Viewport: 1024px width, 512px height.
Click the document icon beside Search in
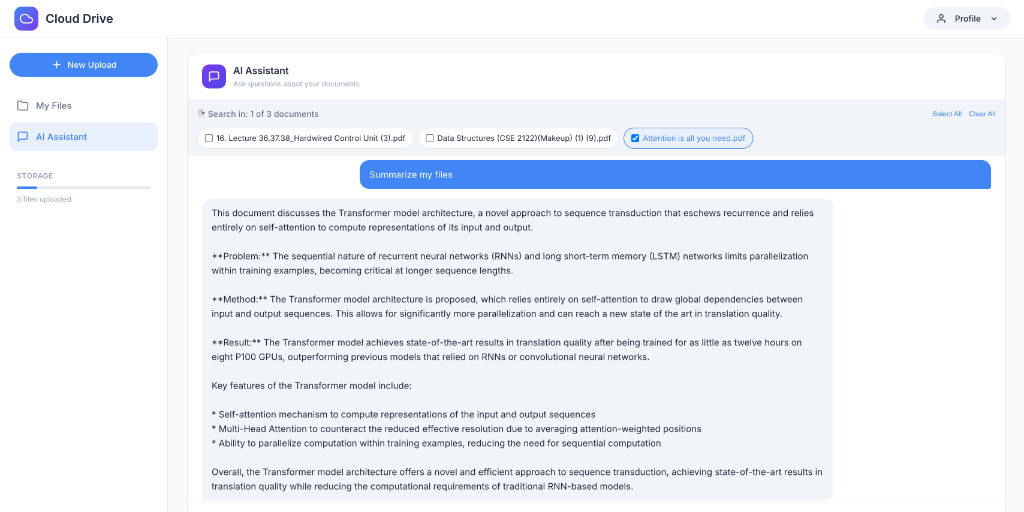[x=201, y=114]
